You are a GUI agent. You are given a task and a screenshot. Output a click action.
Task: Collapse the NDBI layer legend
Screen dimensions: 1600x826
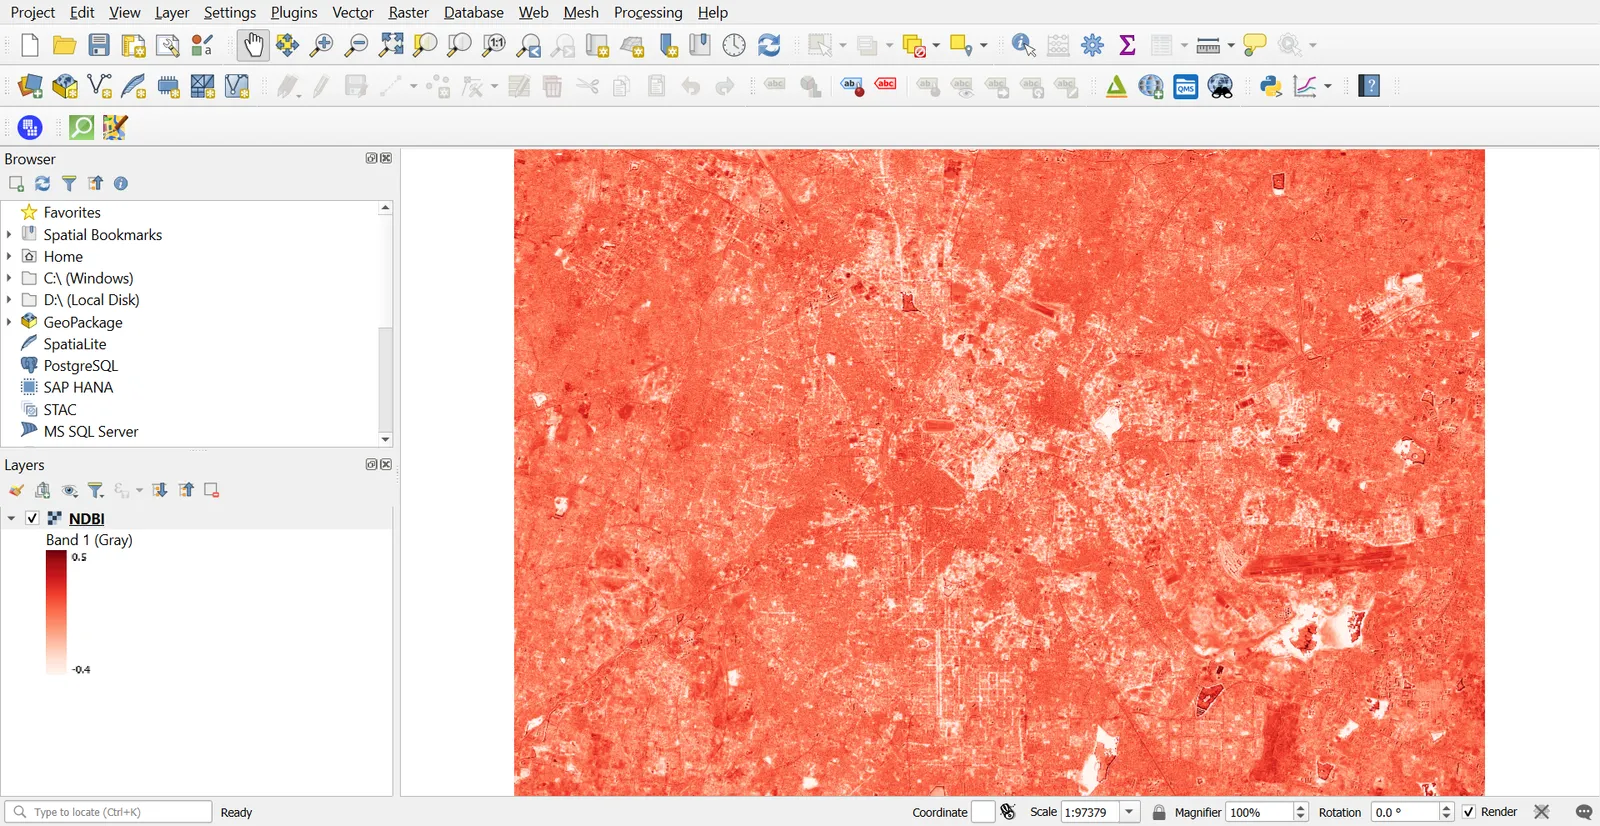pyautogui.click(x=11, y=518)
